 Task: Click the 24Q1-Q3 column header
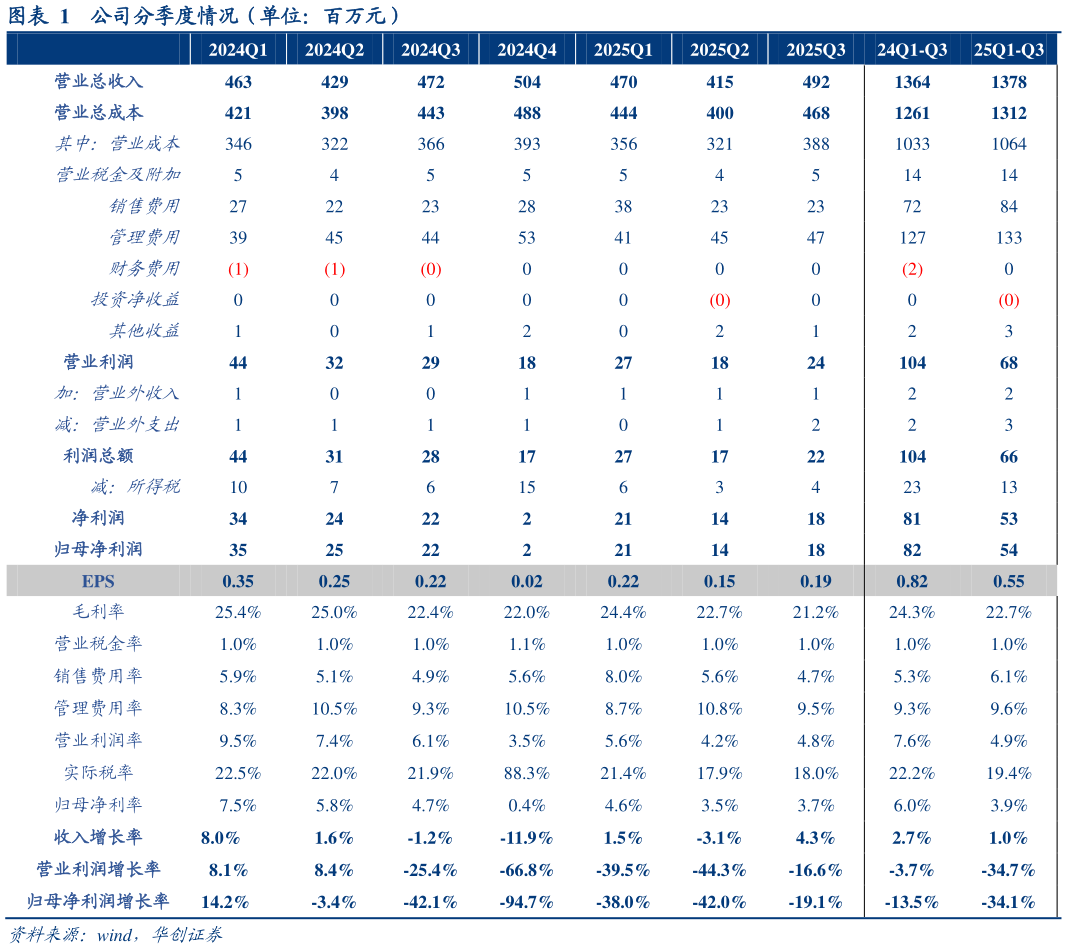[912, 50]
